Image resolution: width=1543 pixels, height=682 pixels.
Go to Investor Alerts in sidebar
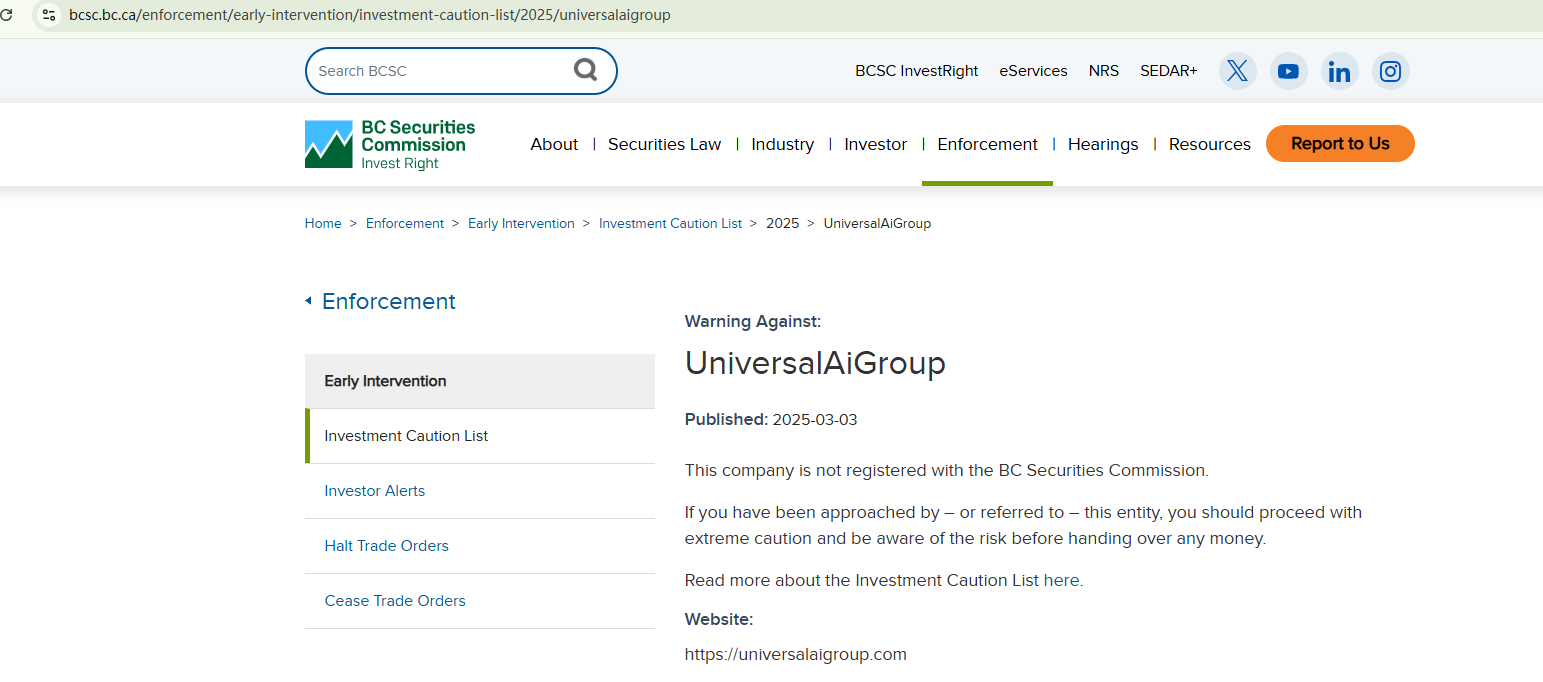(374, 491)
